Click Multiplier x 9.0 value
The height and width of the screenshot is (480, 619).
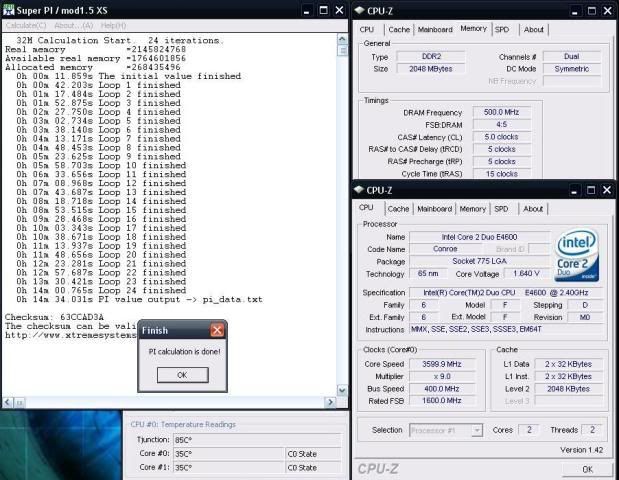[x=442, y=376]
